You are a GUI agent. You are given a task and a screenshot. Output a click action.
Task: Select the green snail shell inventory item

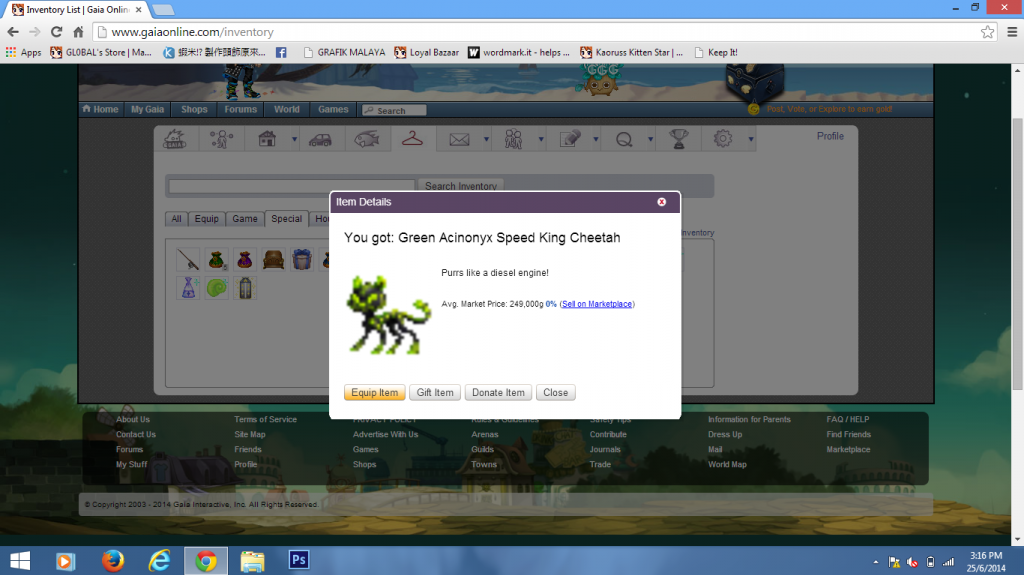tap(217, 288)
